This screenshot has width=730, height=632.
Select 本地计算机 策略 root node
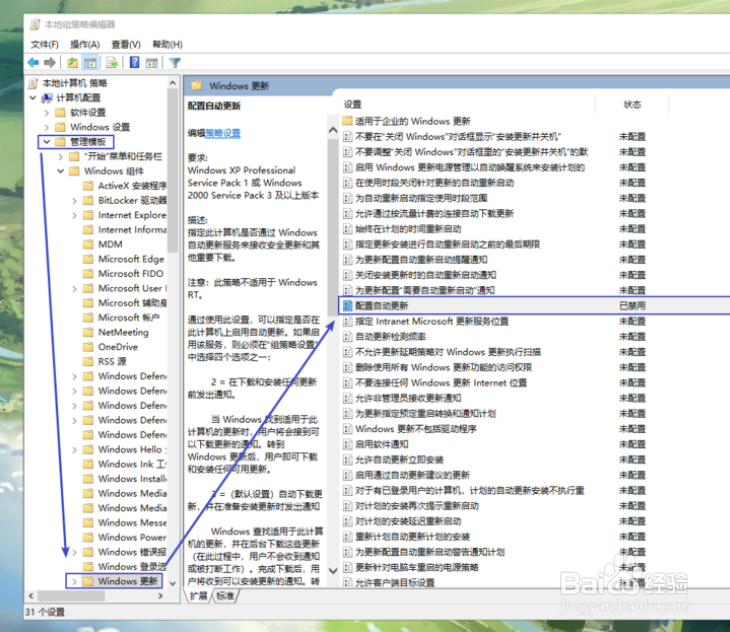74,83
